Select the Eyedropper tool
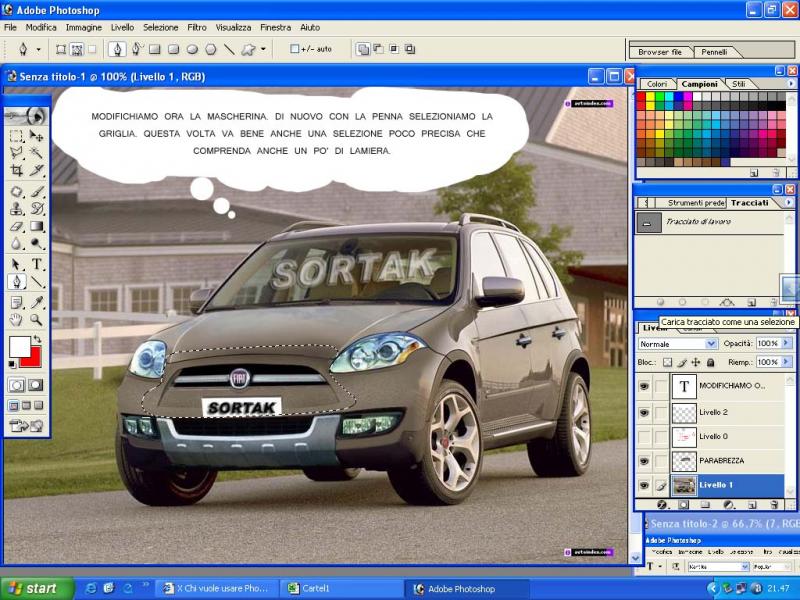This screenshot has width=800, height=600. [x=36, y=303]
